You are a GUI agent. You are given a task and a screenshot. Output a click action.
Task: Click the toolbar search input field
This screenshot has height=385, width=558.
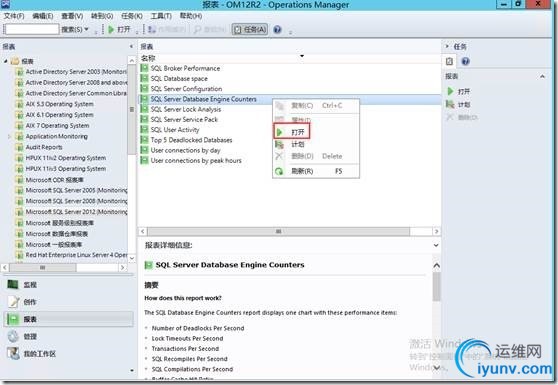32,29
